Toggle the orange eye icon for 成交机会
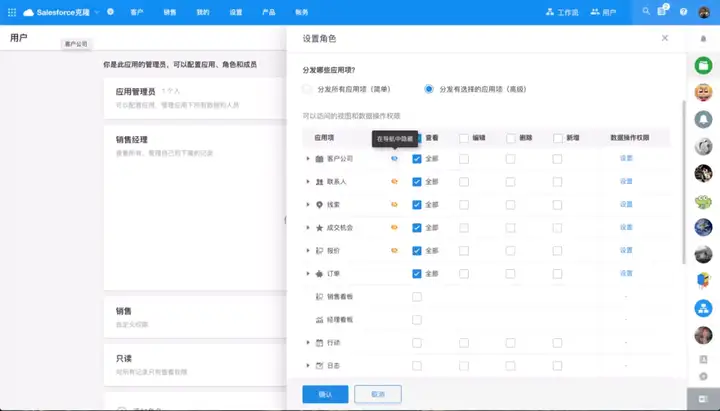 click(x=394, y=227)
